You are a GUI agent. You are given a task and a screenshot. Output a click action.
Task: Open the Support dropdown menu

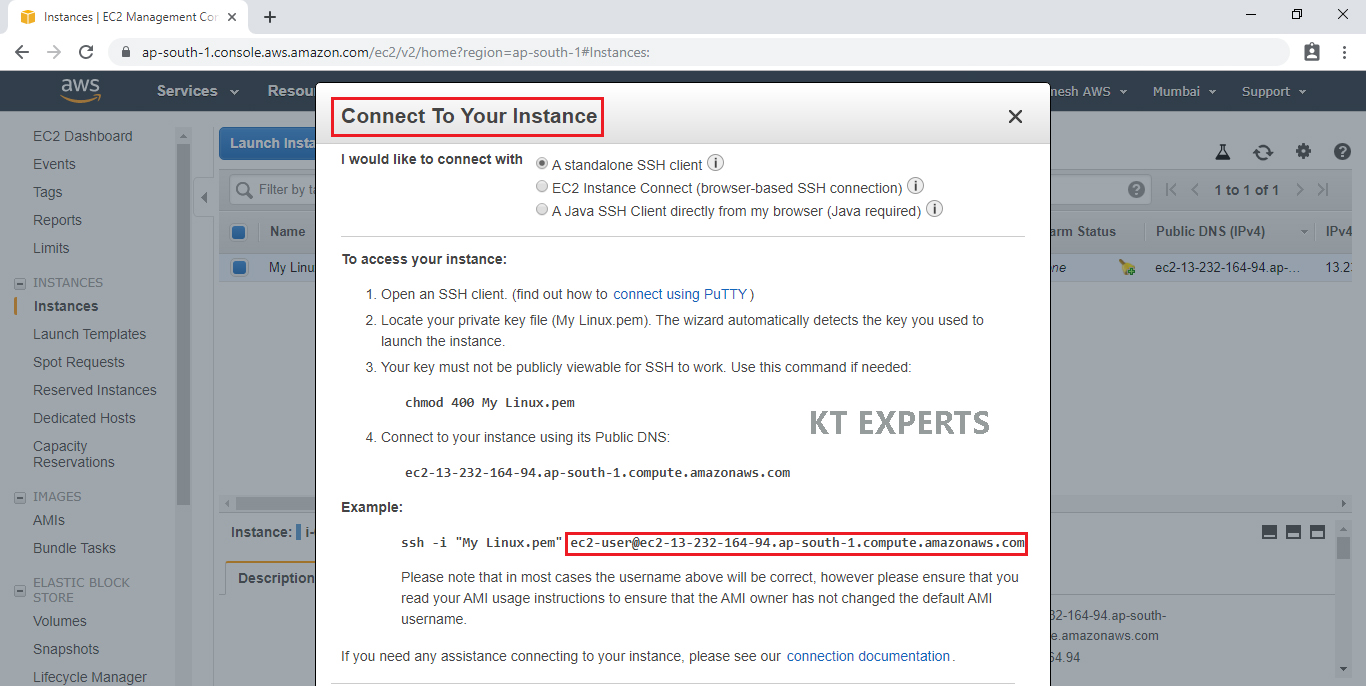pos(1274,91)
